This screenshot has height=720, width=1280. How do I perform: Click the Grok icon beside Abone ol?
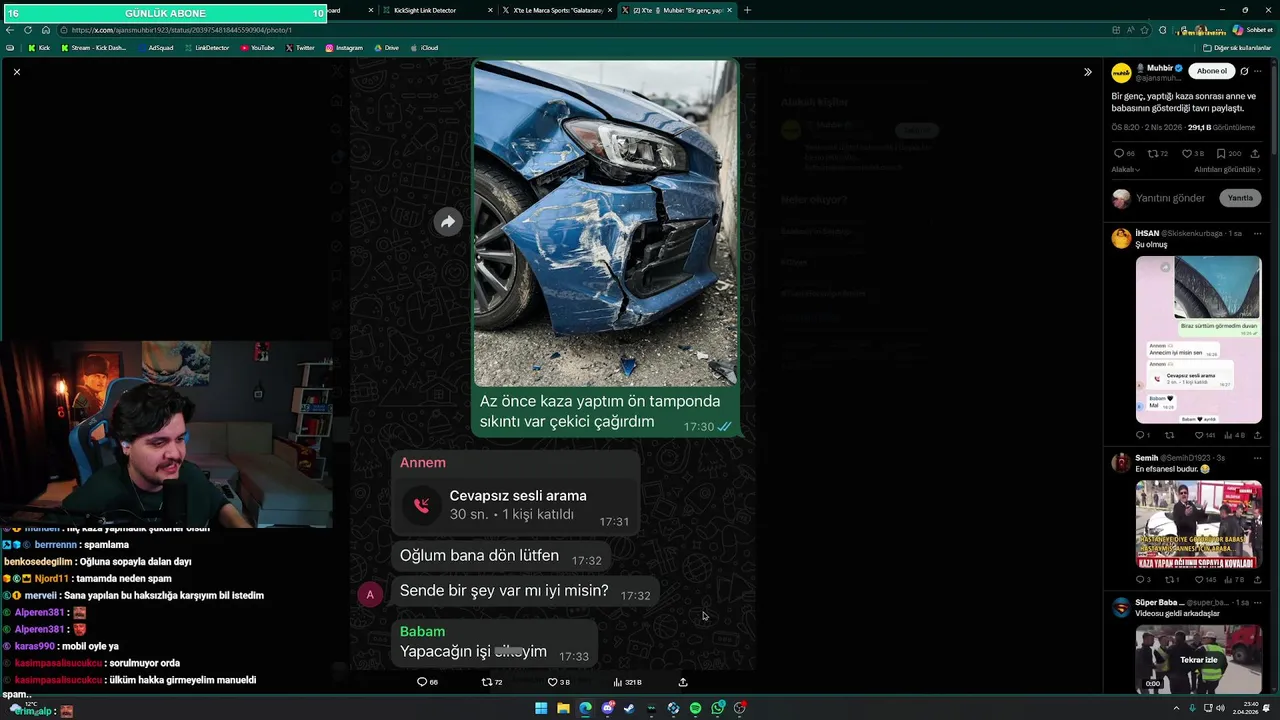[1244, 71]
